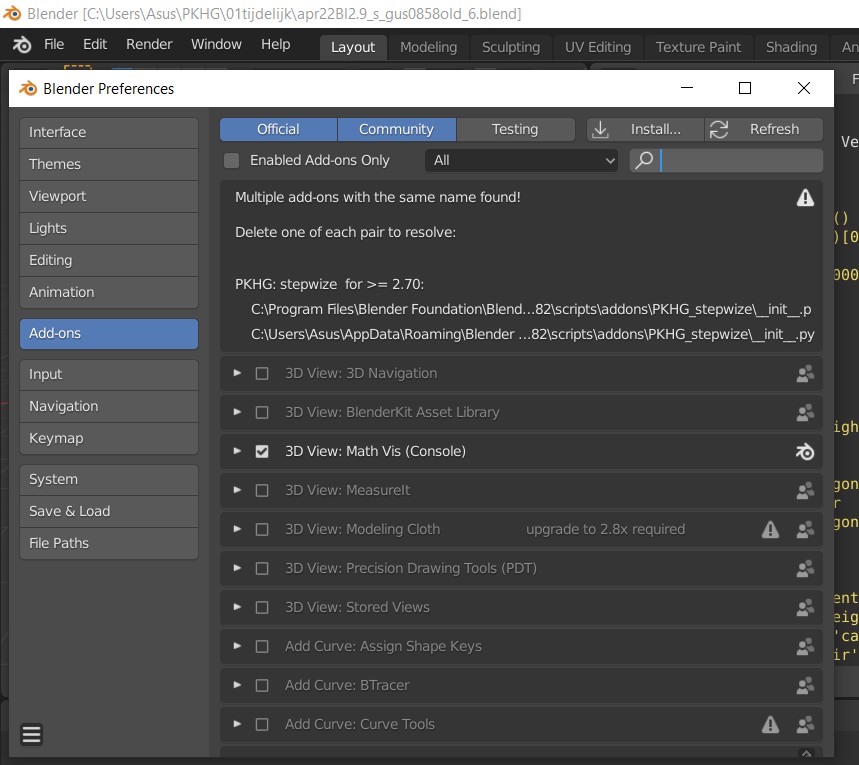The image size is (859, 765).
Task: Open the All category dropdown
Action: [522, 161]
